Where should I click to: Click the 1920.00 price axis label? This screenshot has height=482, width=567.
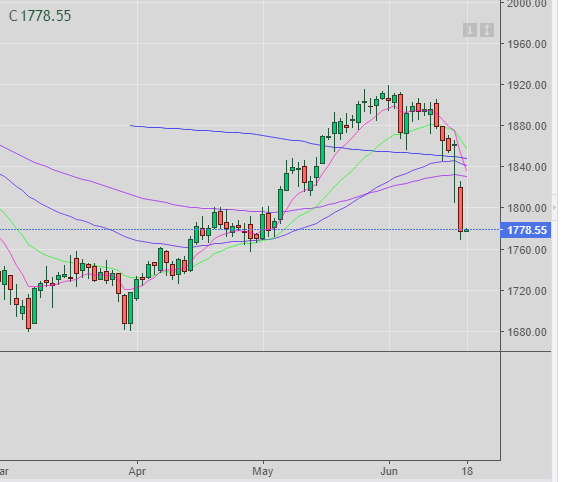[526, 85]
